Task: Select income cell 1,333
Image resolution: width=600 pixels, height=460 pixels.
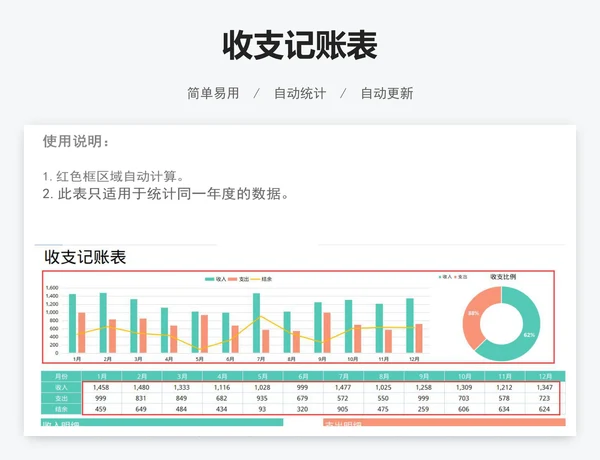Action: 182,387
